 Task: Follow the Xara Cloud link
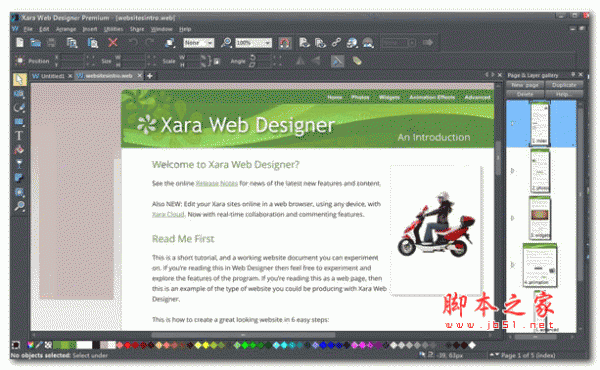[168, 215]
